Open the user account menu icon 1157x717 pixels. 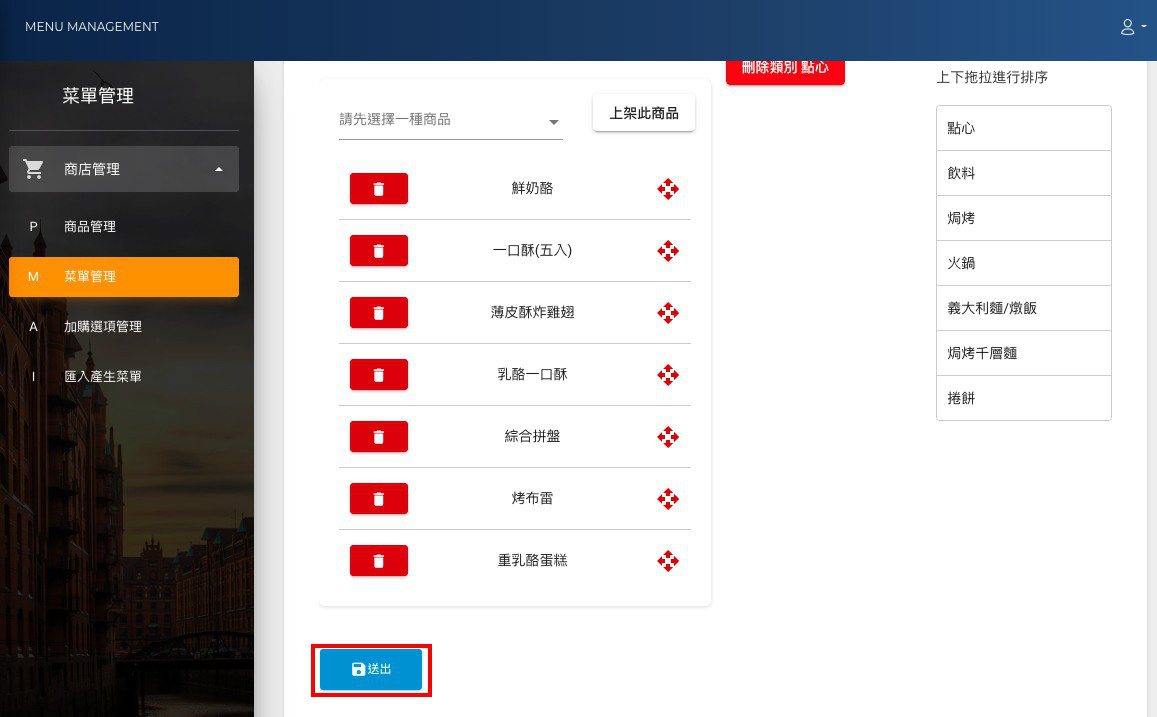[1127, 27]
